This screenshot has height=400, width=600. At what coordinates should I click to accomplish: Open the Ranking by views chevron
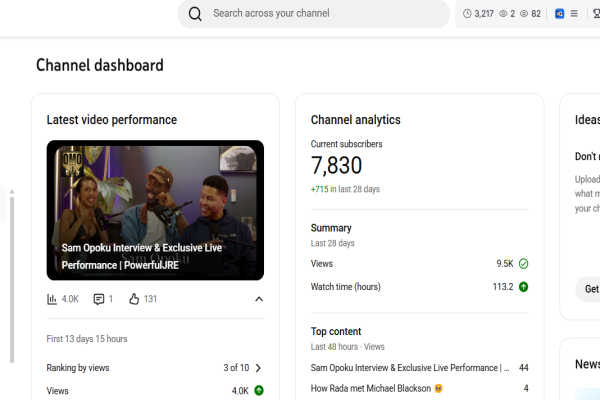click(x=258, y=368)
